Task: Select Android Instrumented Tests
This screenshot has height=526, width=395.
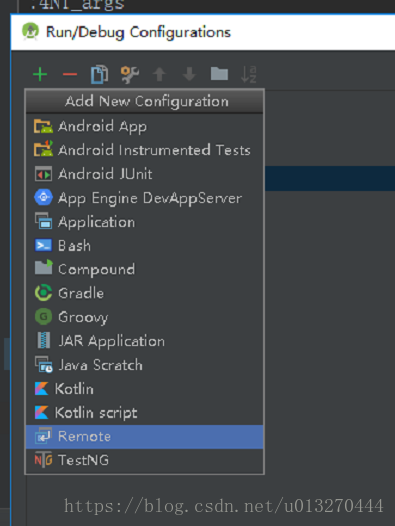Action: pos(145,150)
